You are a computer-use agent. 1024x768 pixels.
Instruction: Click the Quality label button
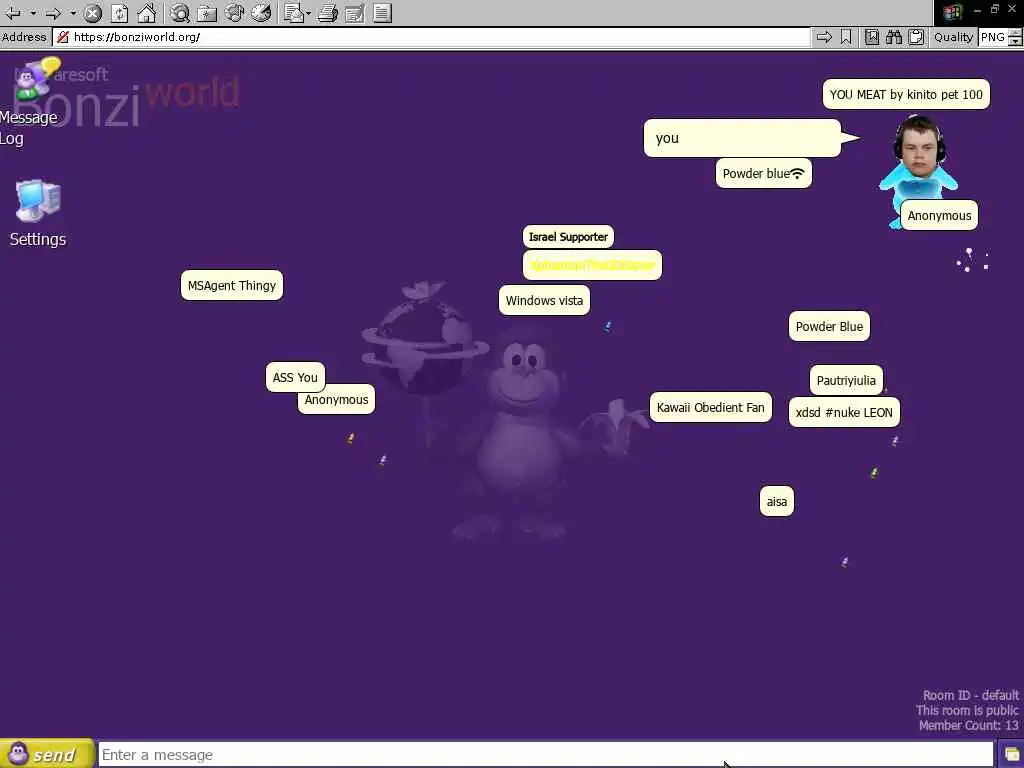coord(953,37)
